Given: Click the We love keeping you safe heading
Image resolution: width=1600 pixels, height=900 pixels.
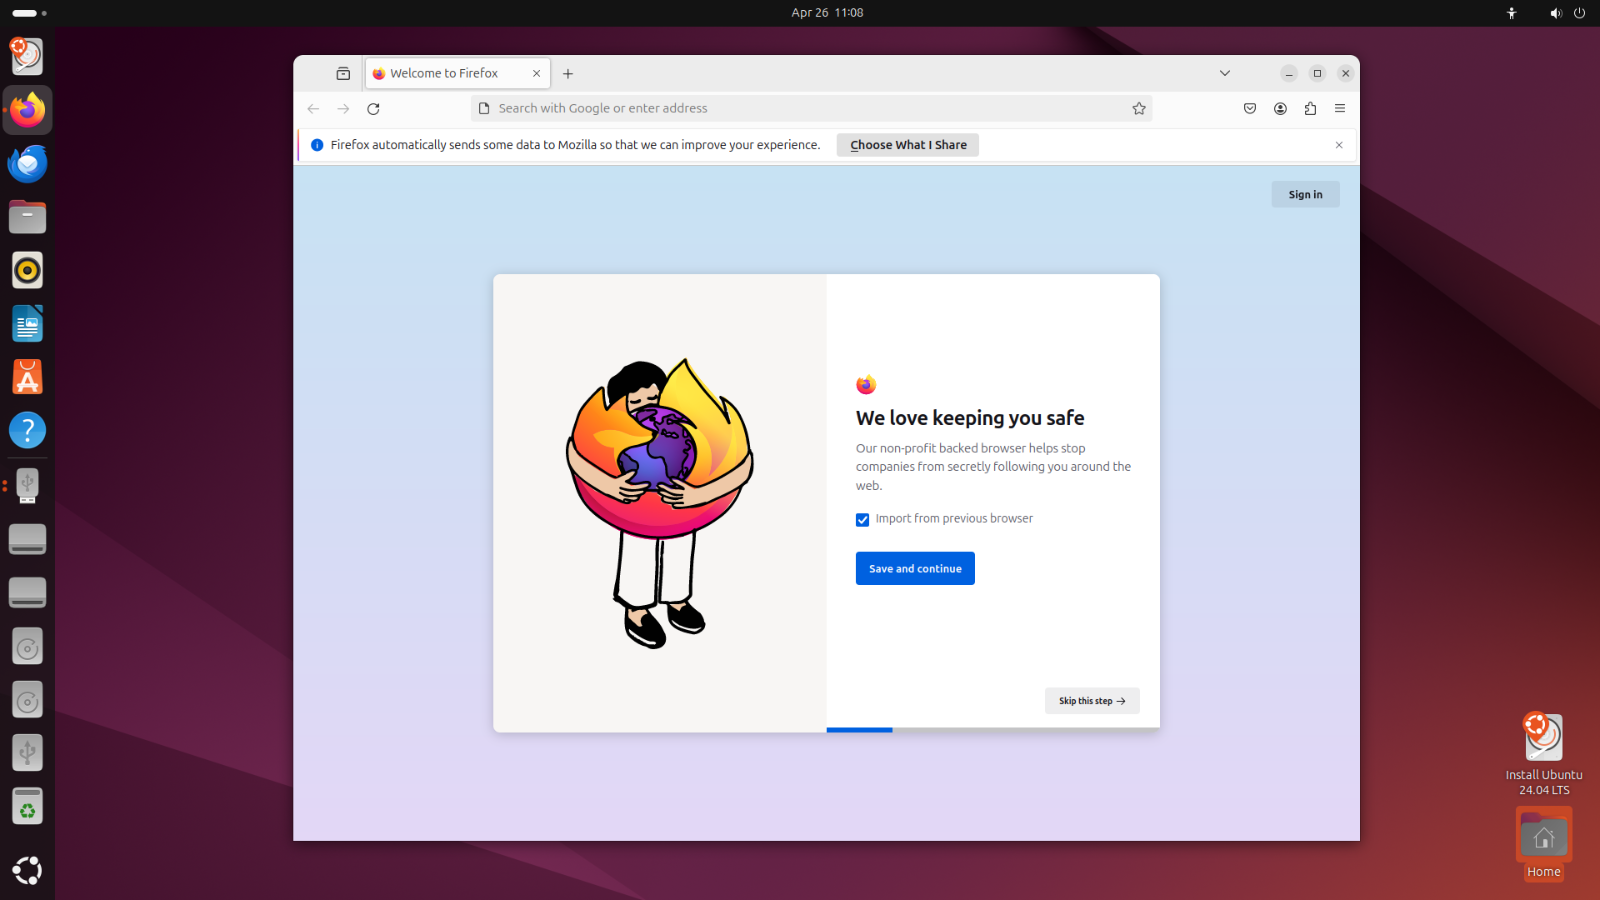Looking at the screenshot, I should pos(970,418).
